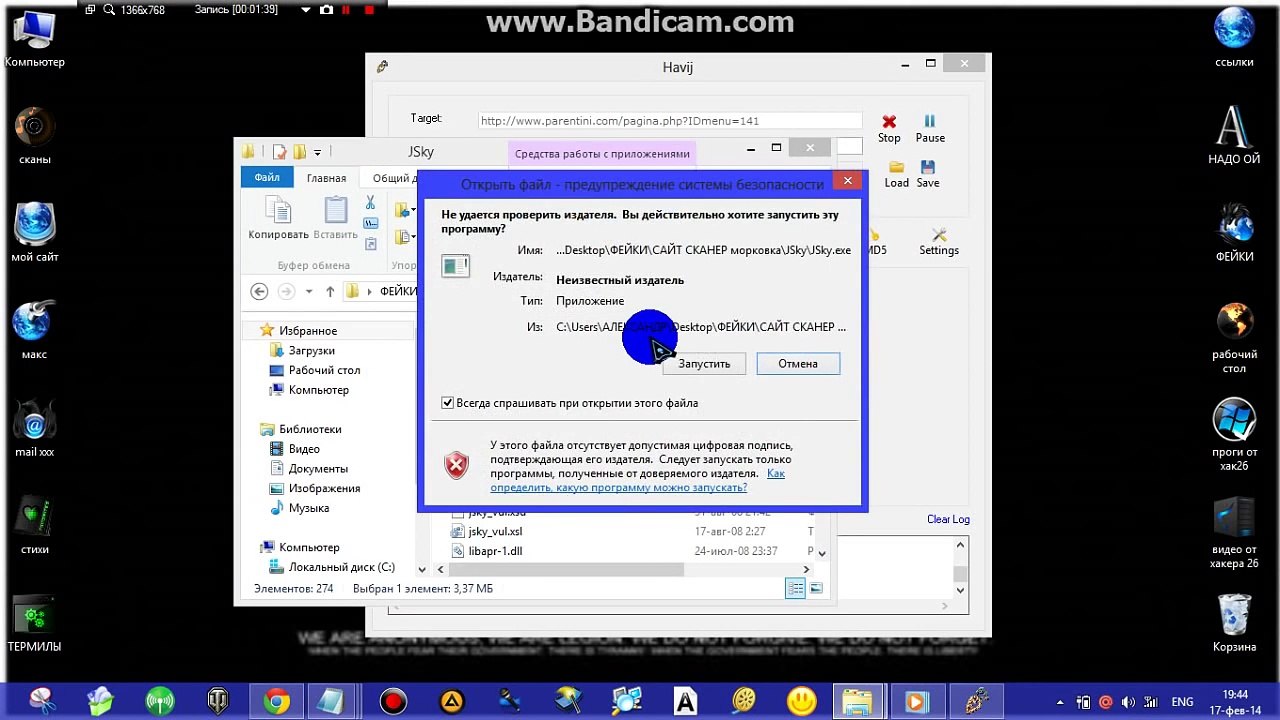Open the рабочий стол desktop shortcut

coord(1234,338)
